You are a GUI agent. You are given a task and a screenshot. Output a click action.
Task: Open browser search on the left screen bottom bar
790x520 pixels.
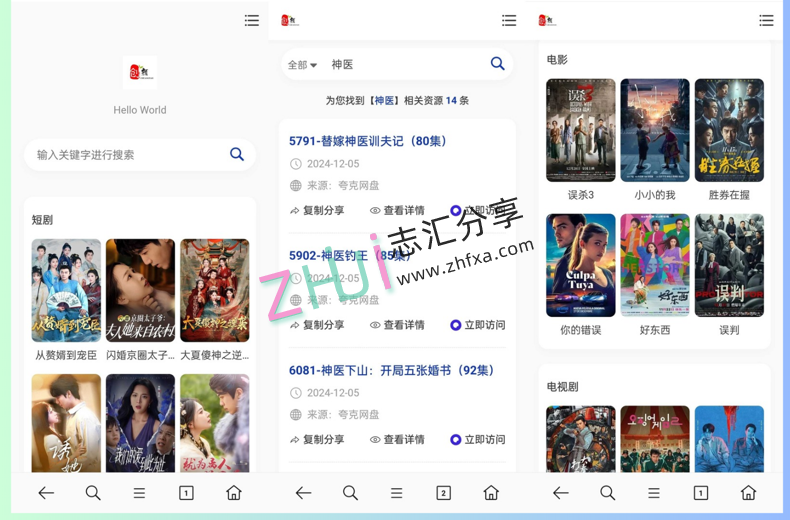click(x=93, y=493)
